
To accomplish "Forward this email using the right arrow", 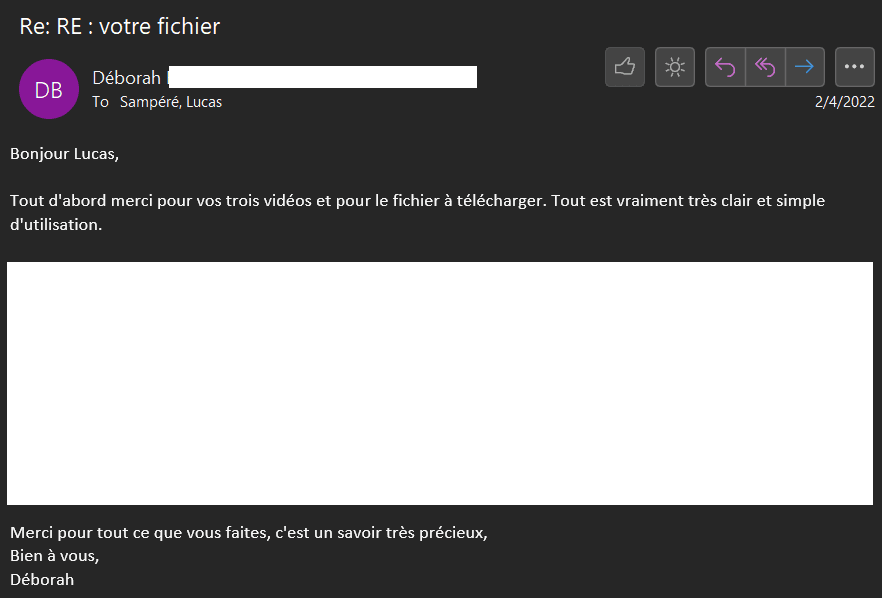I will [x=804, y=67].
